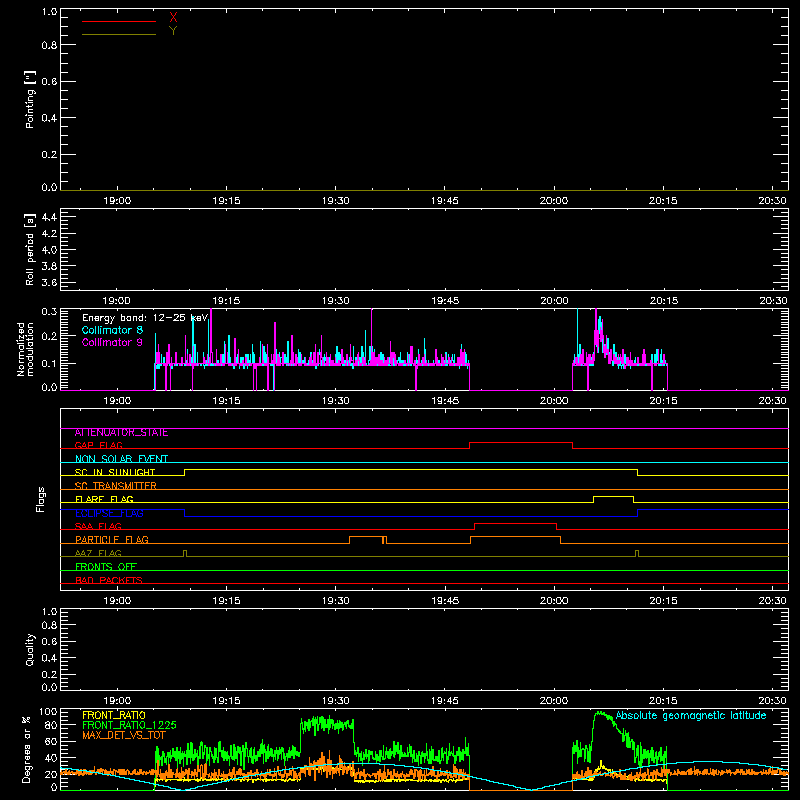Click the 'Y' legend label
Viewport: 800px width, 800px height.
click(x=173, y=31)
